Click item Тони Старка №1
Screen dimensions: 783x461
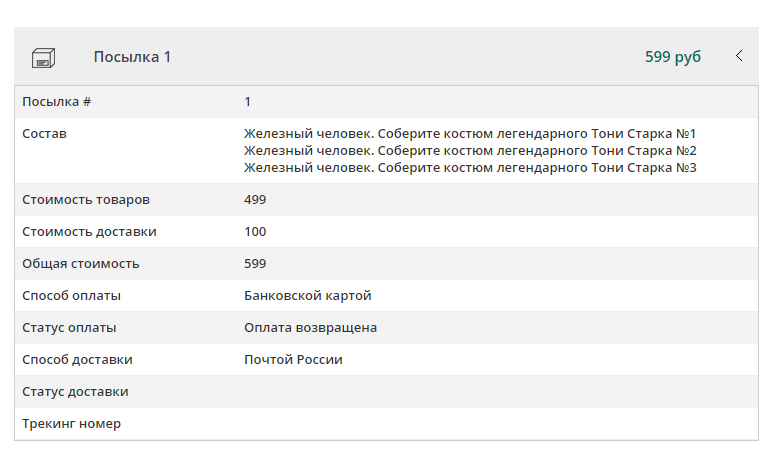(469, 134)
